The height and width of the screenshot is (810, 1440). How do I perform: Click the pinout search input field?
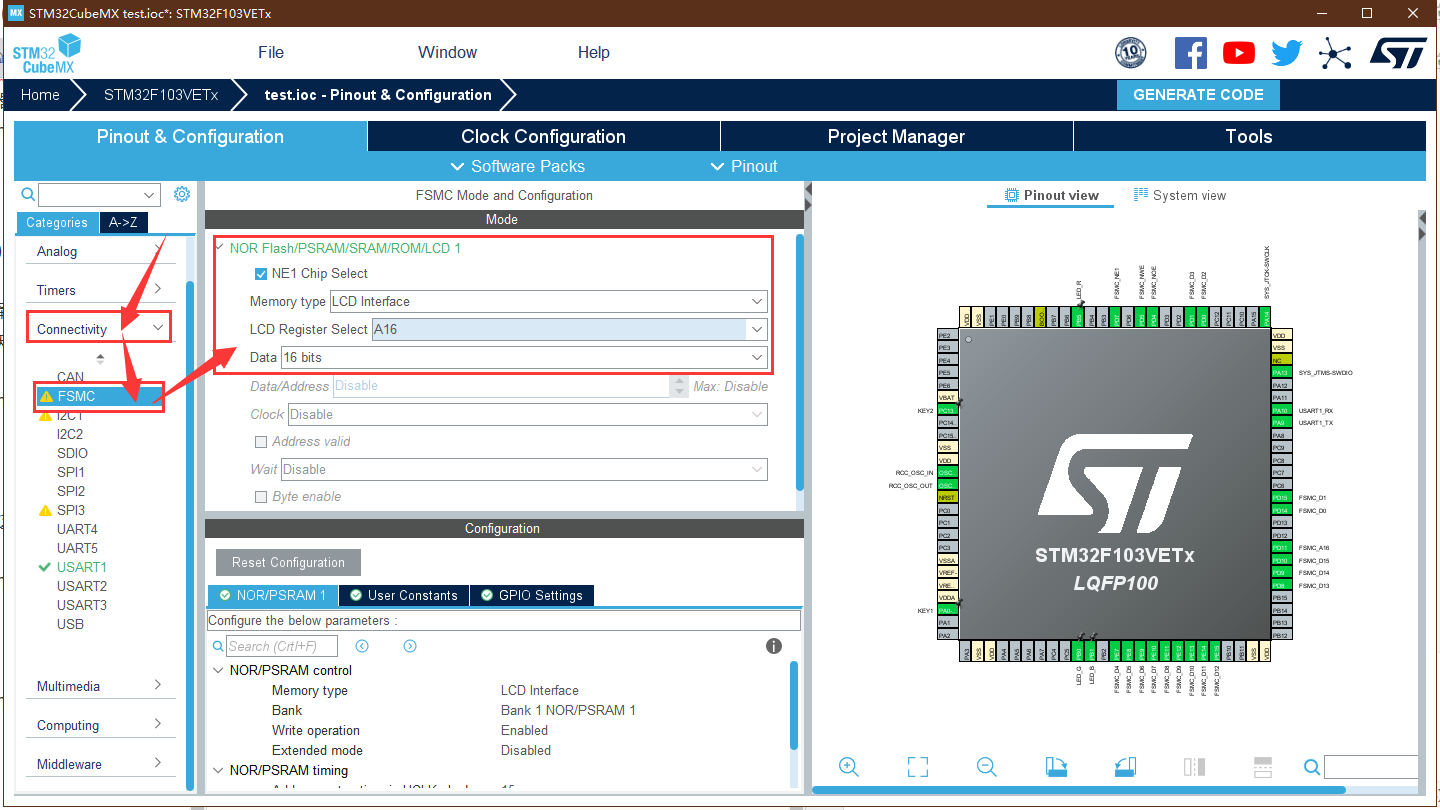(1372, 766)
